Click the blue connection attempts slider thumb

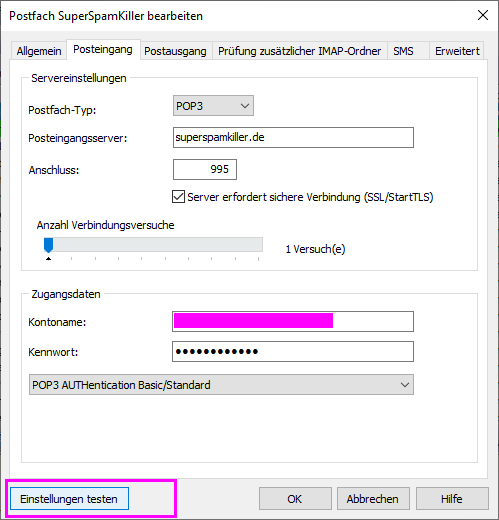pyautogui.click(x=49, y=245)
